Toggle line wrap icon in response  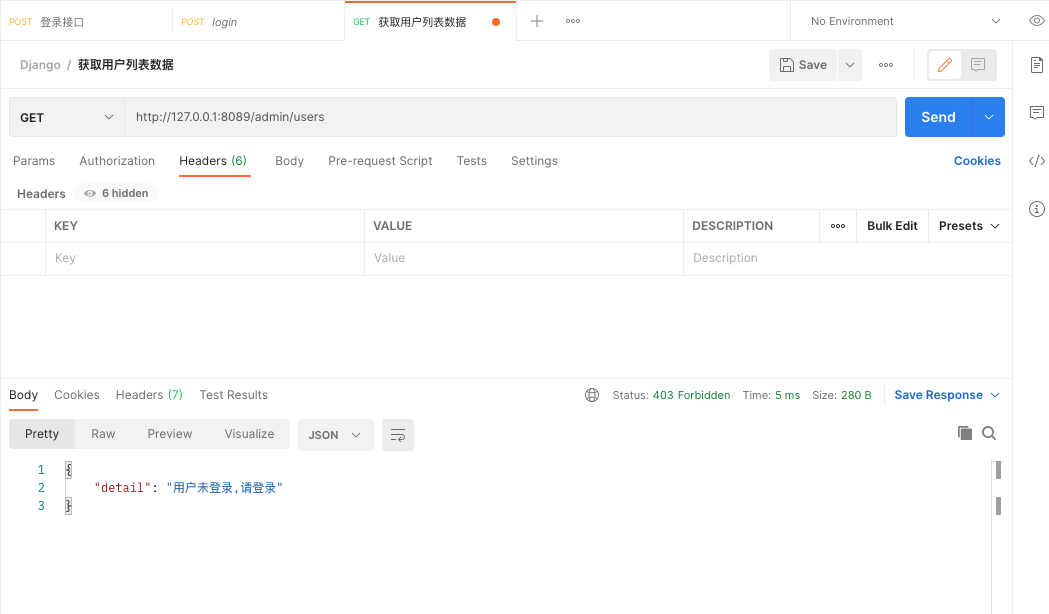pos(398,435)
